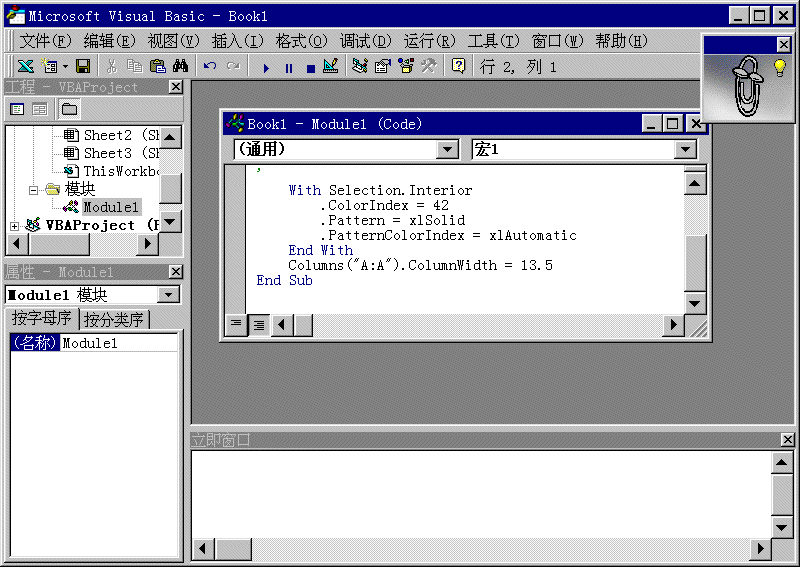Switch to Procedure View button in code window
800x567 pixels.
(x=237, y=325)
